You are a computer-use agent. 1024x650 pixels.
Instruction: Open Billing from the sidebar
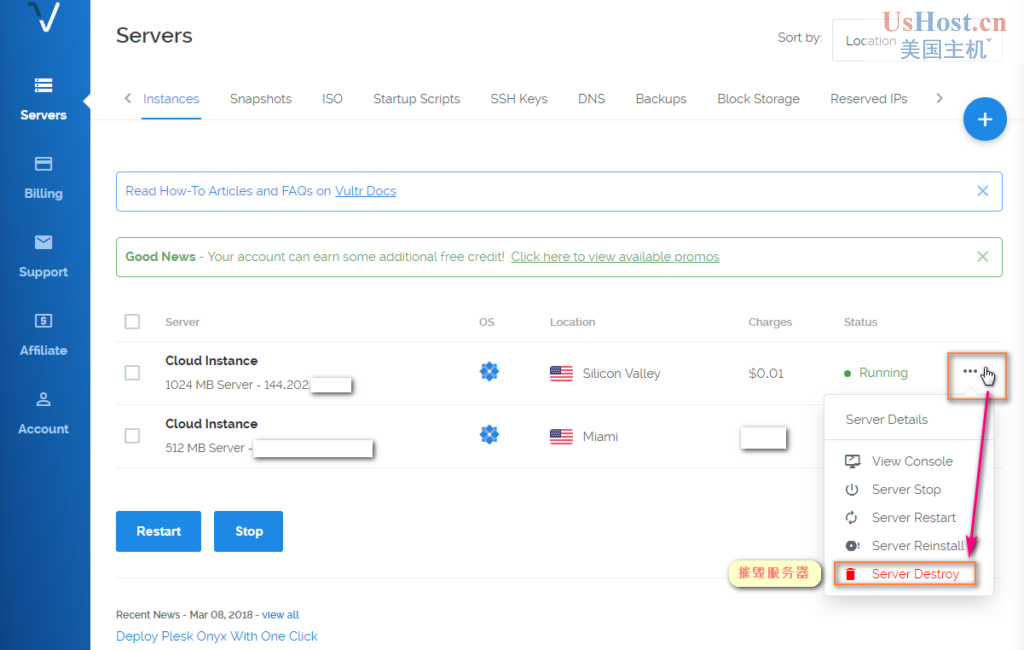(x=43, y=178)
